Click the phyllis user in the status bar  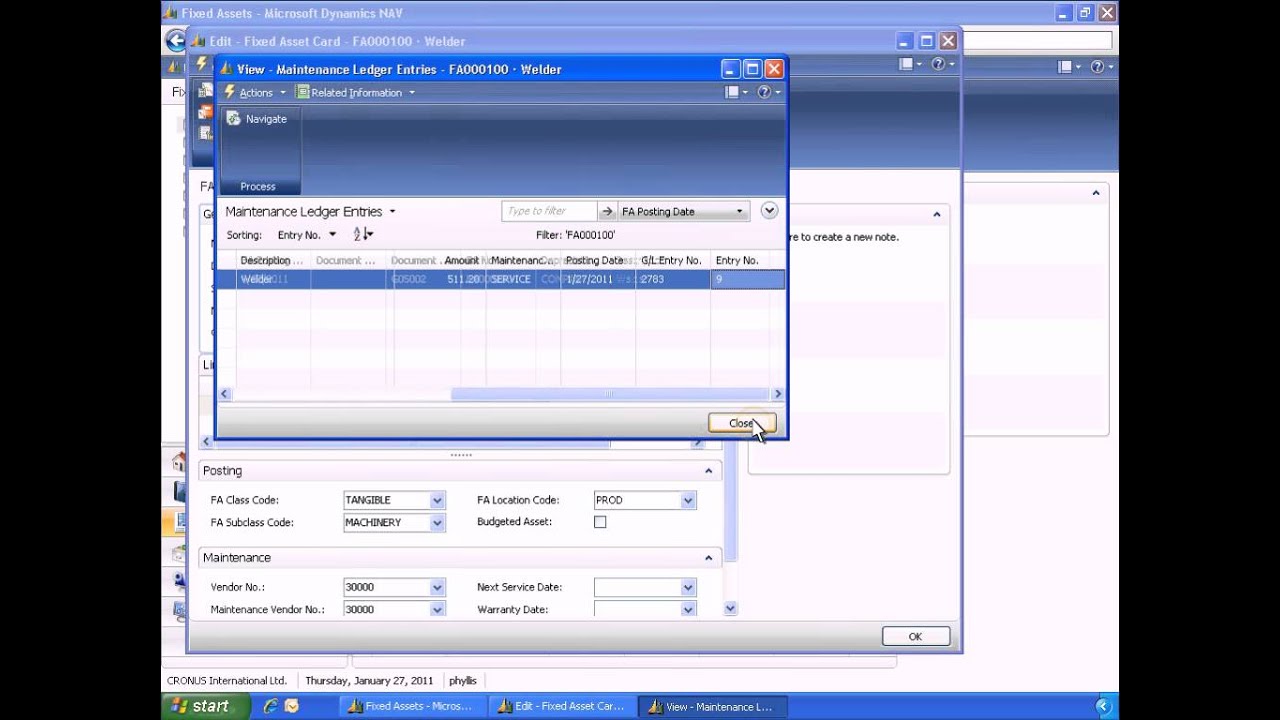463,681
